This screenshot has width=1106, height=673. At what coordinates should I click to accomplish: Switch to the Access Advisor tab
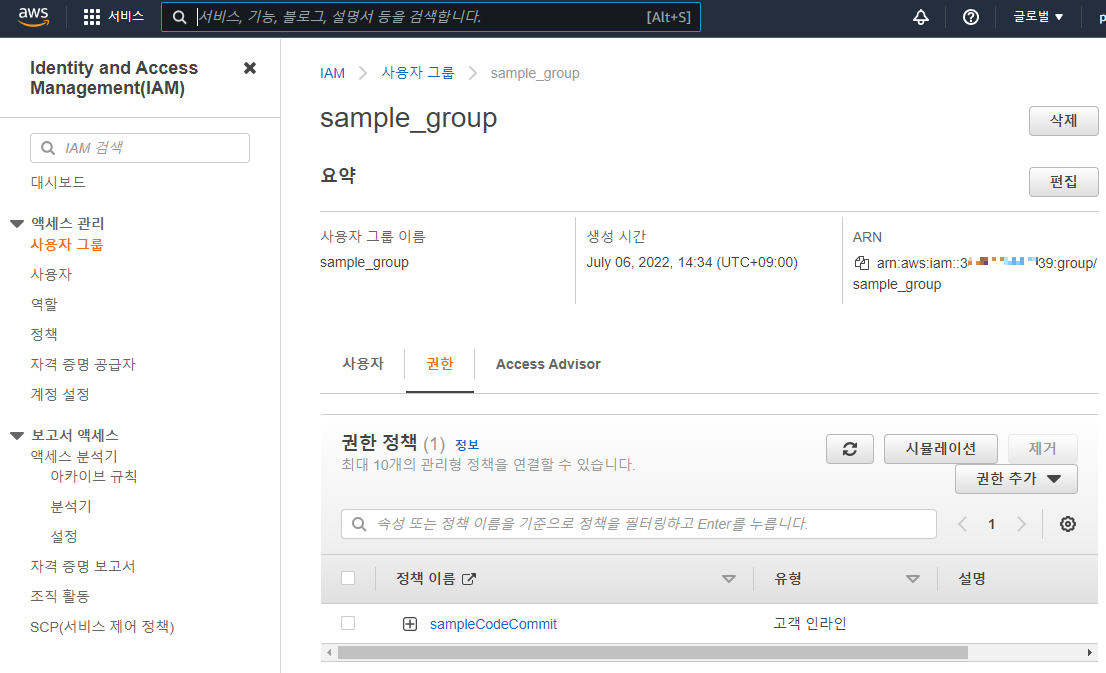[x=548, y=364]
